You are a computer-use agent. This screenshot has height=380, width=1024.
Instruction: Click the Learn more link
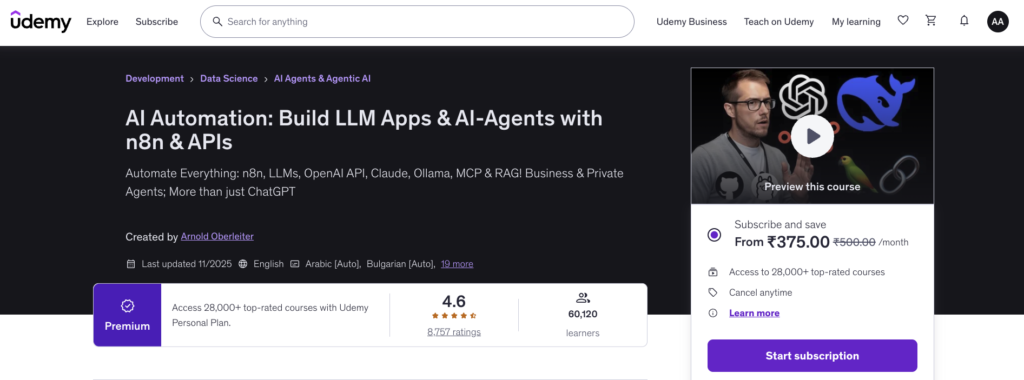[754, 313]
